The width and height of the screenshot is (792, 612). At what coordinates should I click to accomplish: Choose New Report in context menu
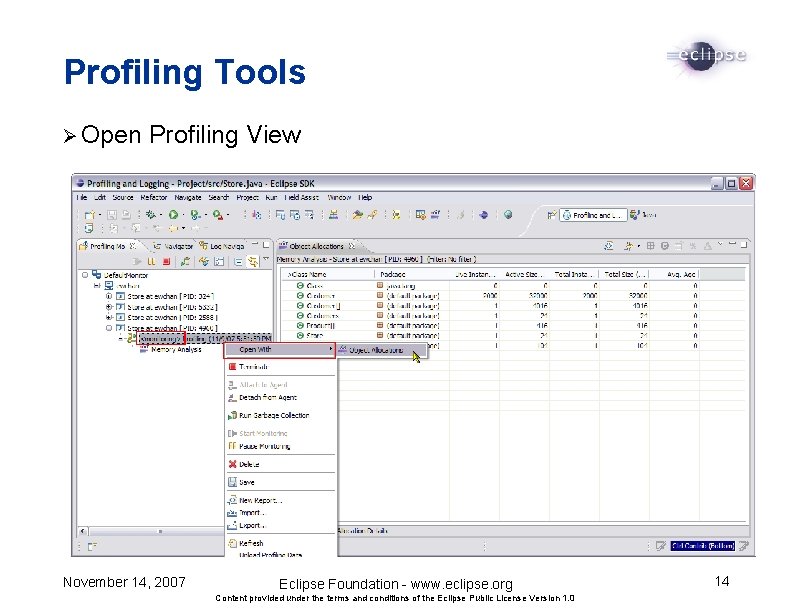281,500
